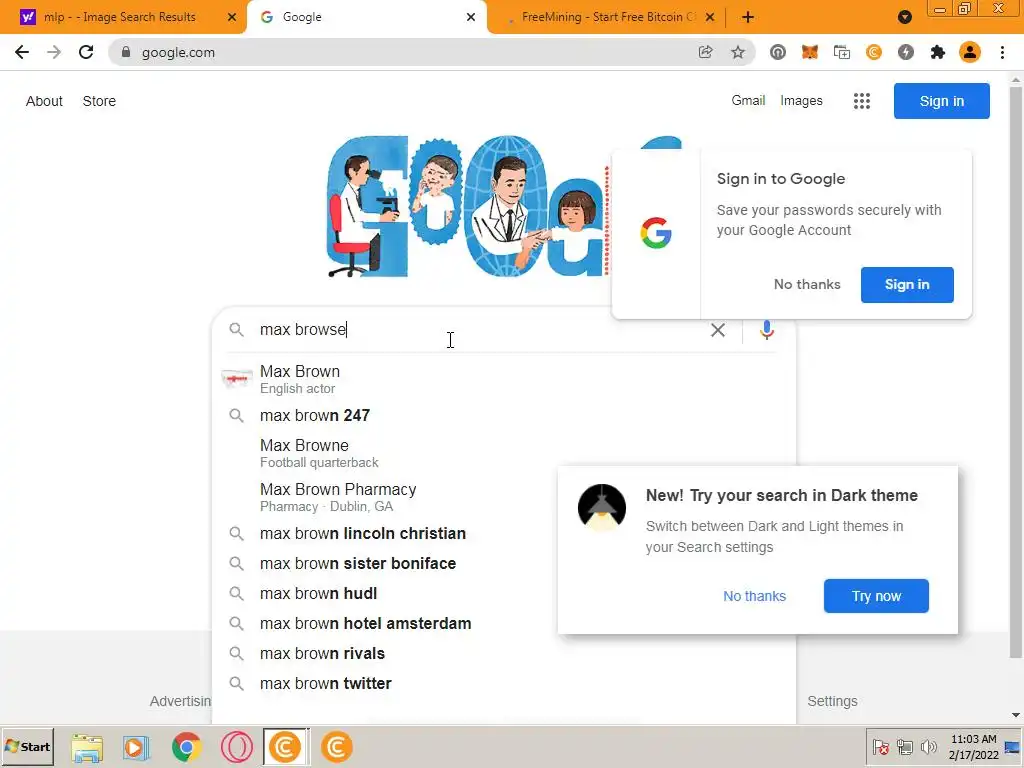The height and width of the screenshot is (768, 1024).
Task: Reload the Google page
Action: pyautogui.click(x=86, y=52)
